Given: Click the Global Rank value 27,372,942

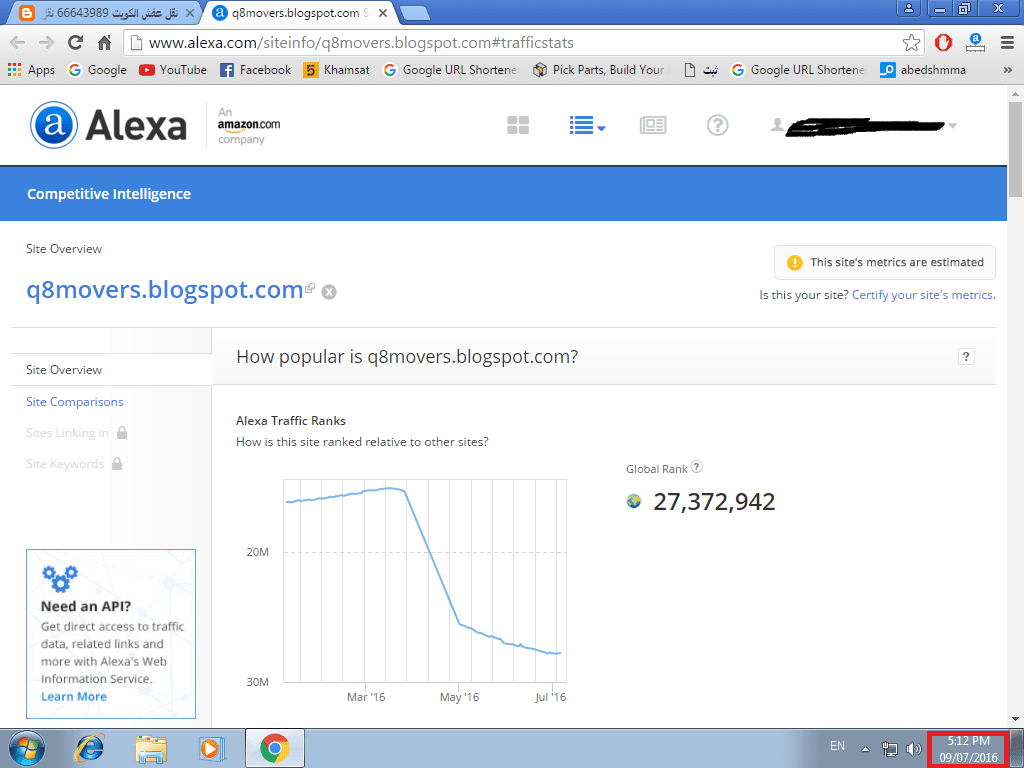Looking at the screenshot, I should (x=714, y=502).
